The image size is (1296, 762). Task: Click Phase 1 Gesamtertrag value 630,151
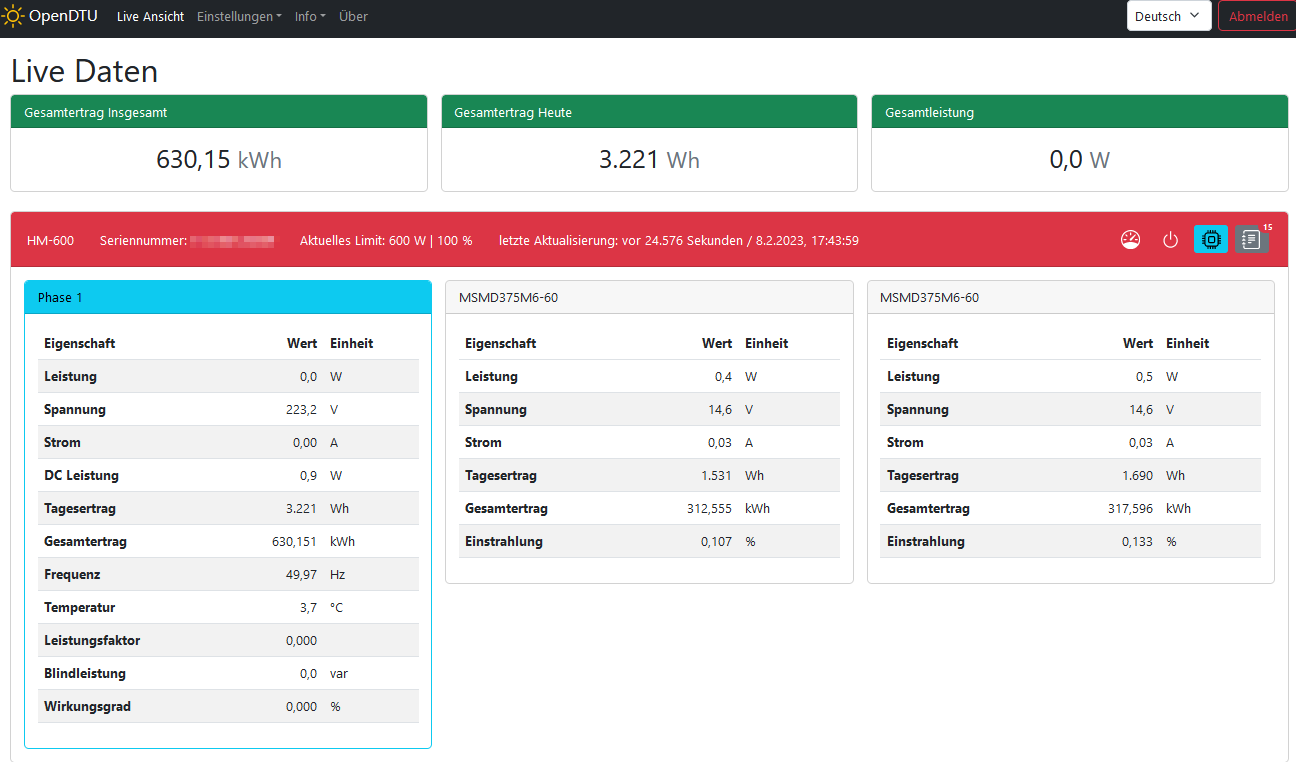[x=294, y=541]
